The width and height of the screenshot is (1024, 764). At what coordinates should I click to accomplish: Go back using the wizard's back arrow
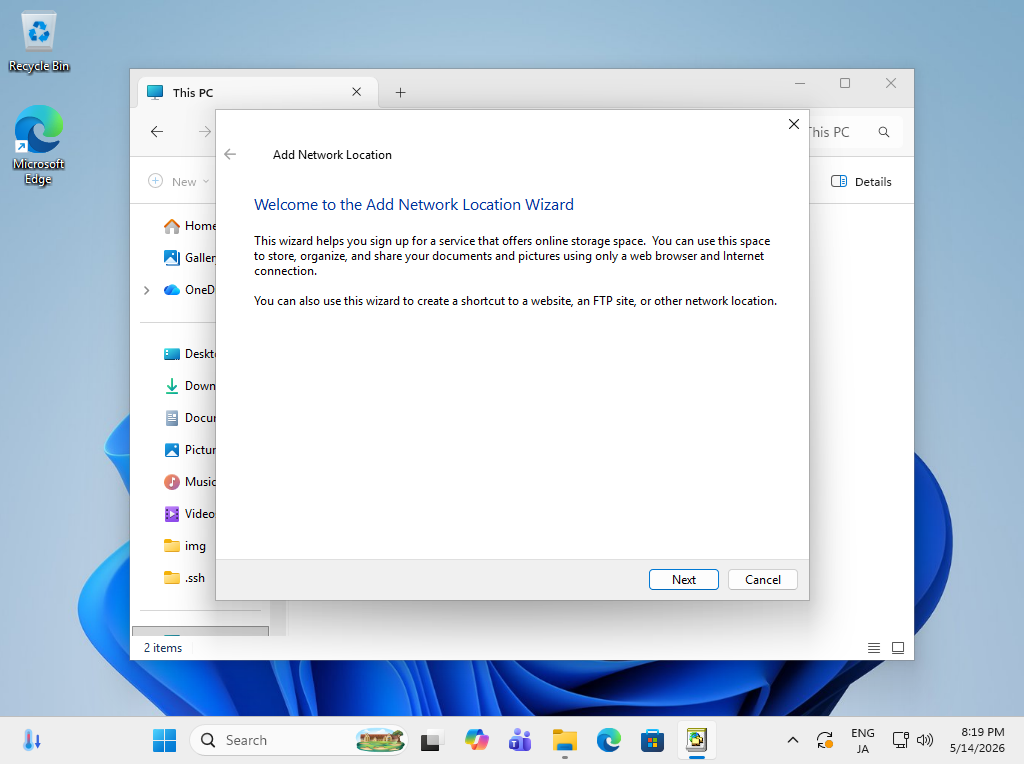pyautogui.click(x=230, y=154)
